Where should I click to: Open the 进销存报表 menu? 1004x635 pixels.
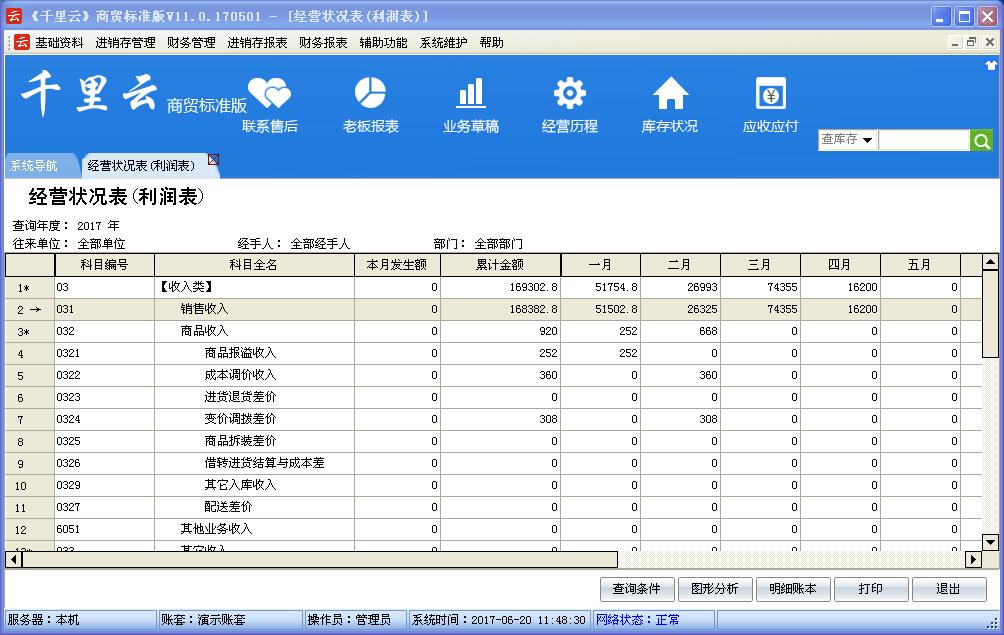click(x=257, y=43)
